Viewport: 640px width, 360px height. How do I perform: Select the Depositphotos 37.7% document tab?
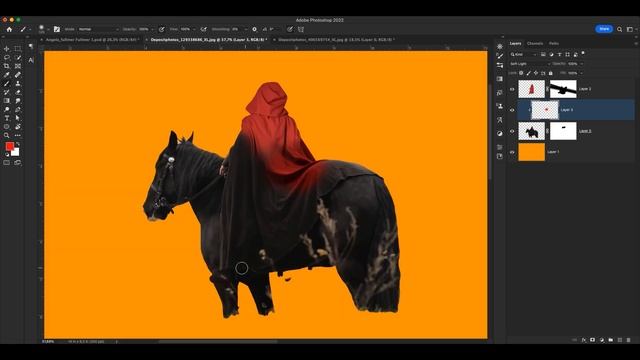pos(209,40)
